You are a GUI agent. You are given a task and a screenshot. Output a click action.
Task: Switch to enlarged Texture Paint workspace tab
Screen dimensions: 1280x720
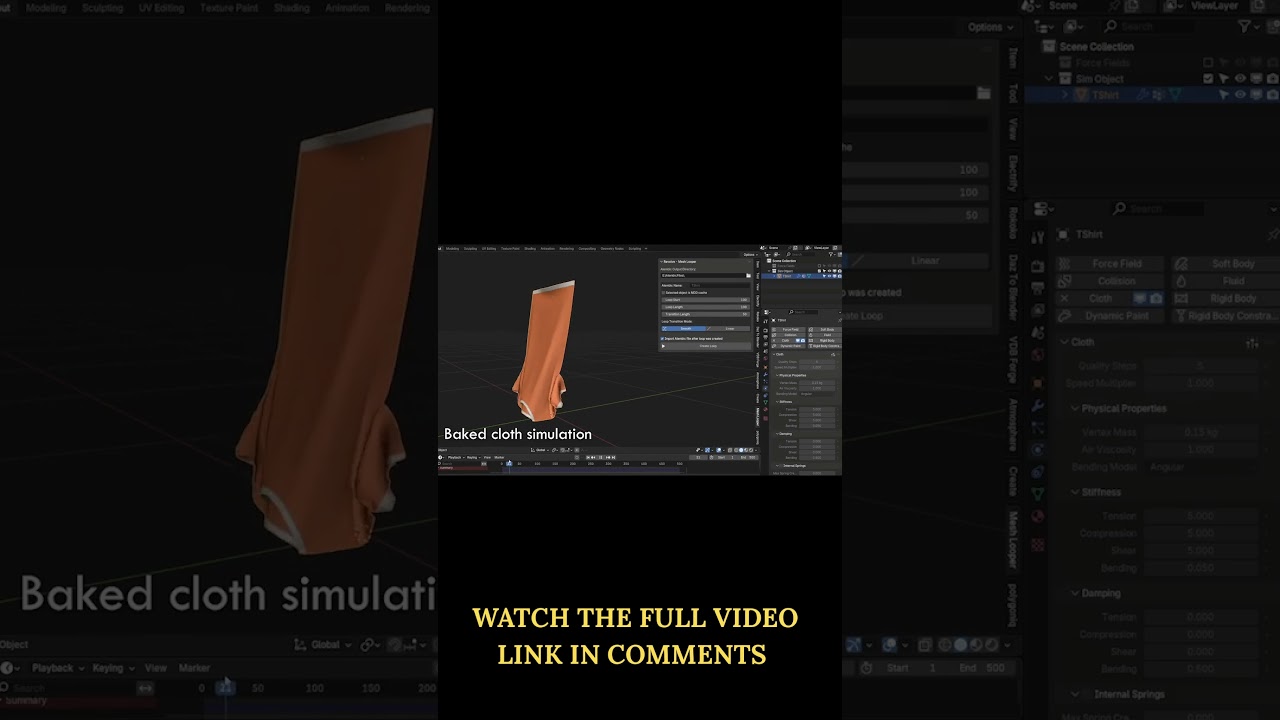pyautogui.click(x=230, y=7)
